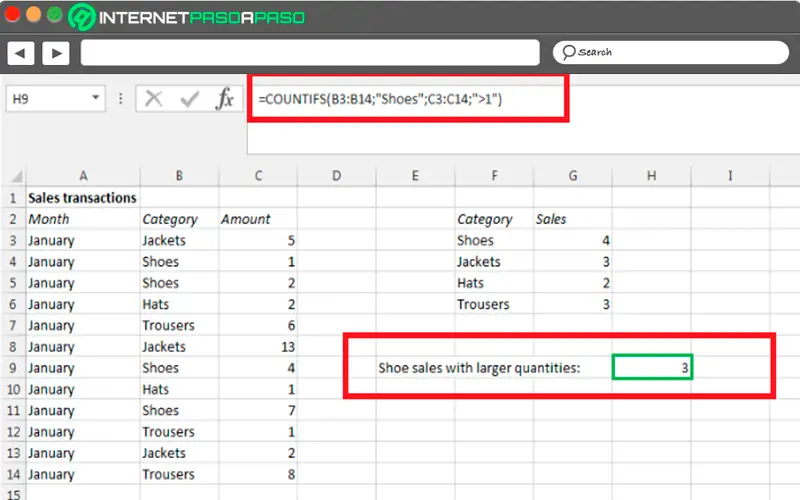Click the 'Category' header in column B
Screen dimensions: 800x500
(x=179, y=219)
